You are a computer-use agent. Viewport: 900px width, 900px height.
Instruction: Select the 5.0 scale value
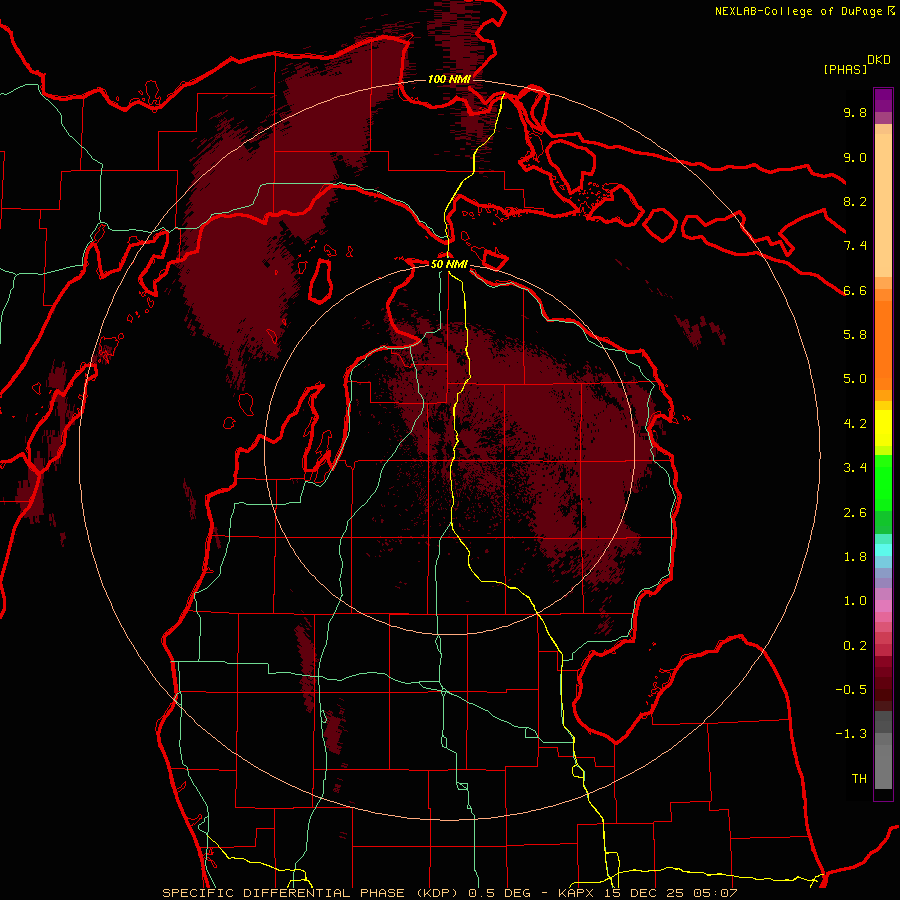pyautogui.click(x=855, y=379)
